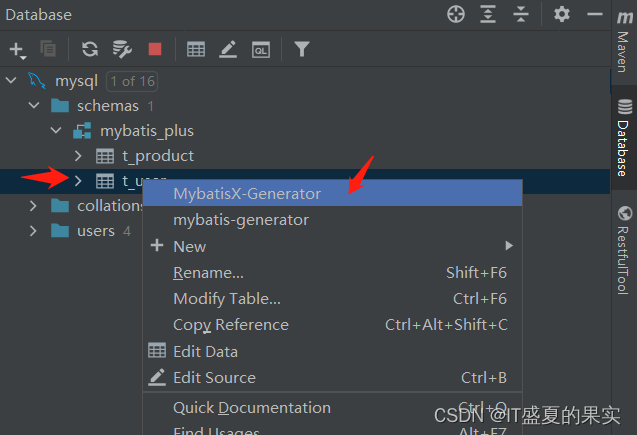Open Data Source Properties wrench icon
Image resolution: width=637 pixels, height=435 pixels.
pyautogui.click(x=122, y=49)
